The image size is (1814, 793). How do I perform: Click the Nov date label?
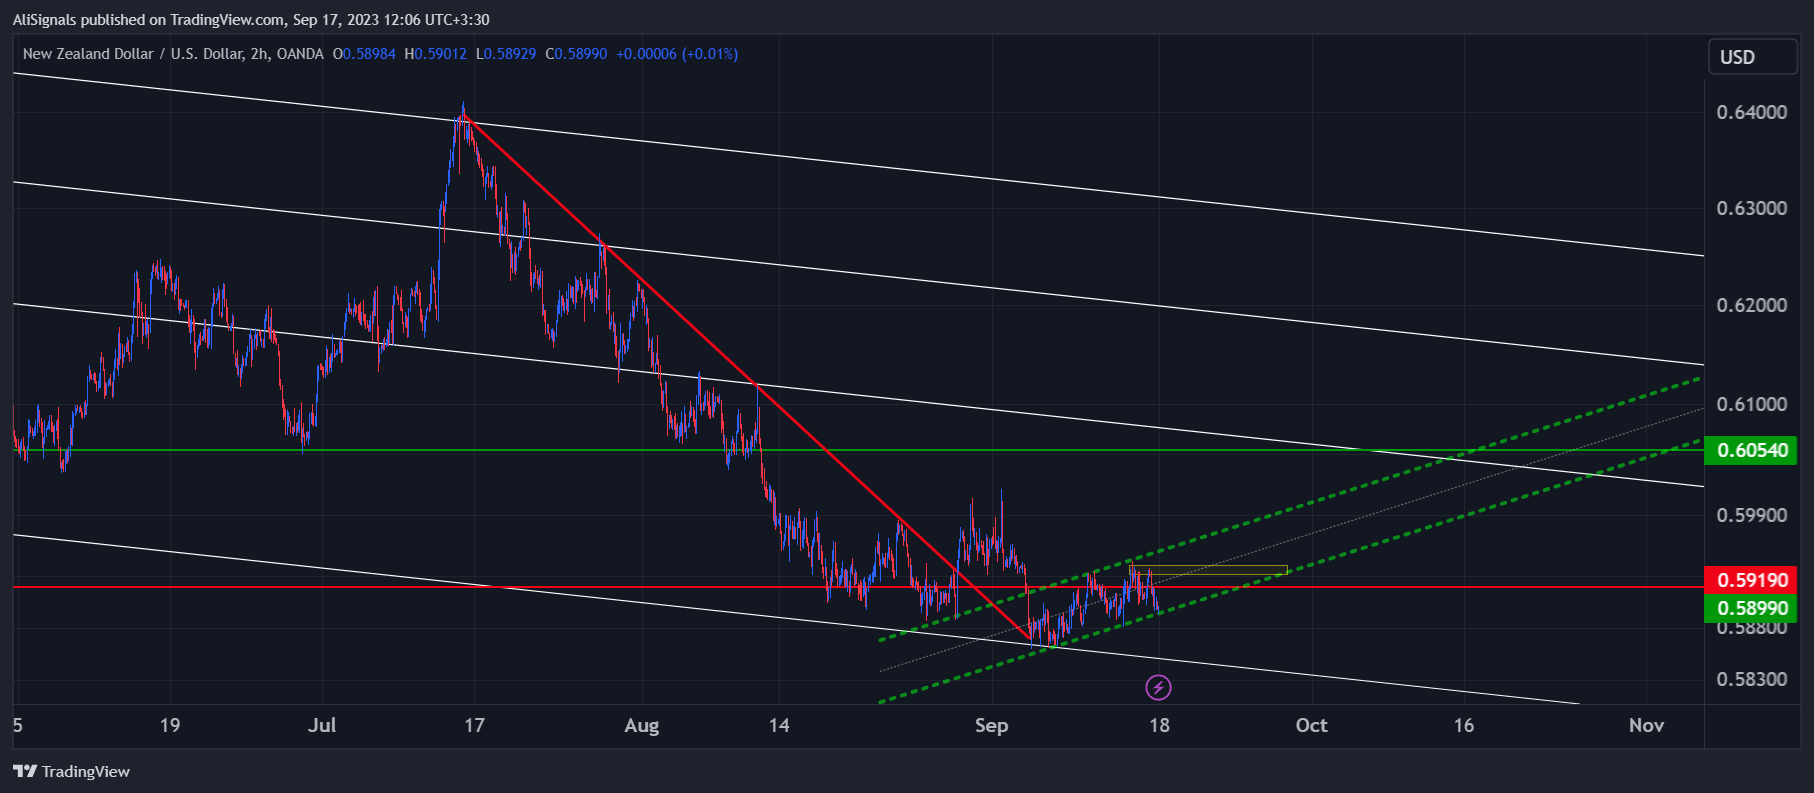1646,725
